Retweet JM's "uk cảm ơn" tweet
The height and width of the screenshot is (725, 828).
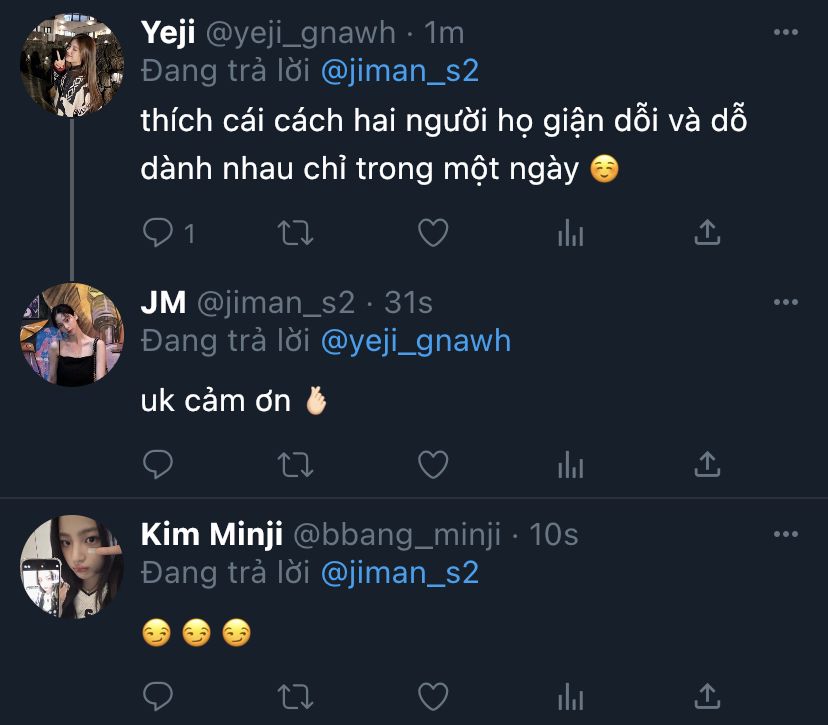[x=294, y=464]
